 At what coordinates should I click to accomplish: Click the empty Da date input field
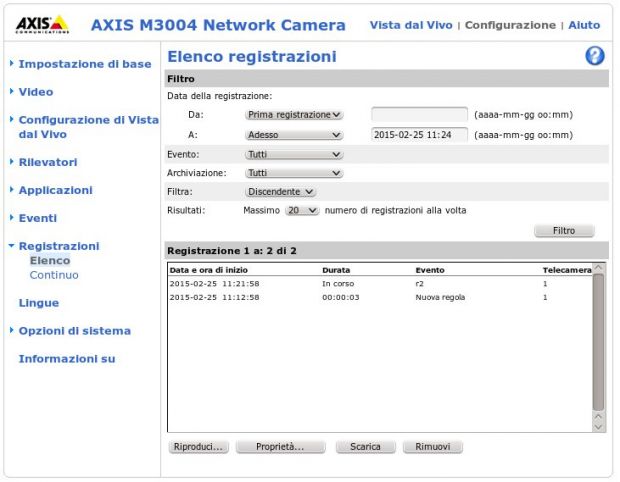(x=420, y=115)
